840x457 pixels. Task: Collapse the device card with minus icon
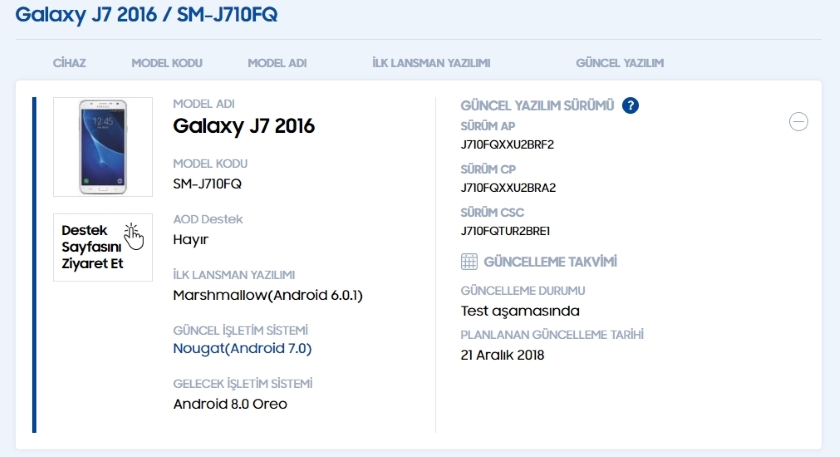click(798, 122)
